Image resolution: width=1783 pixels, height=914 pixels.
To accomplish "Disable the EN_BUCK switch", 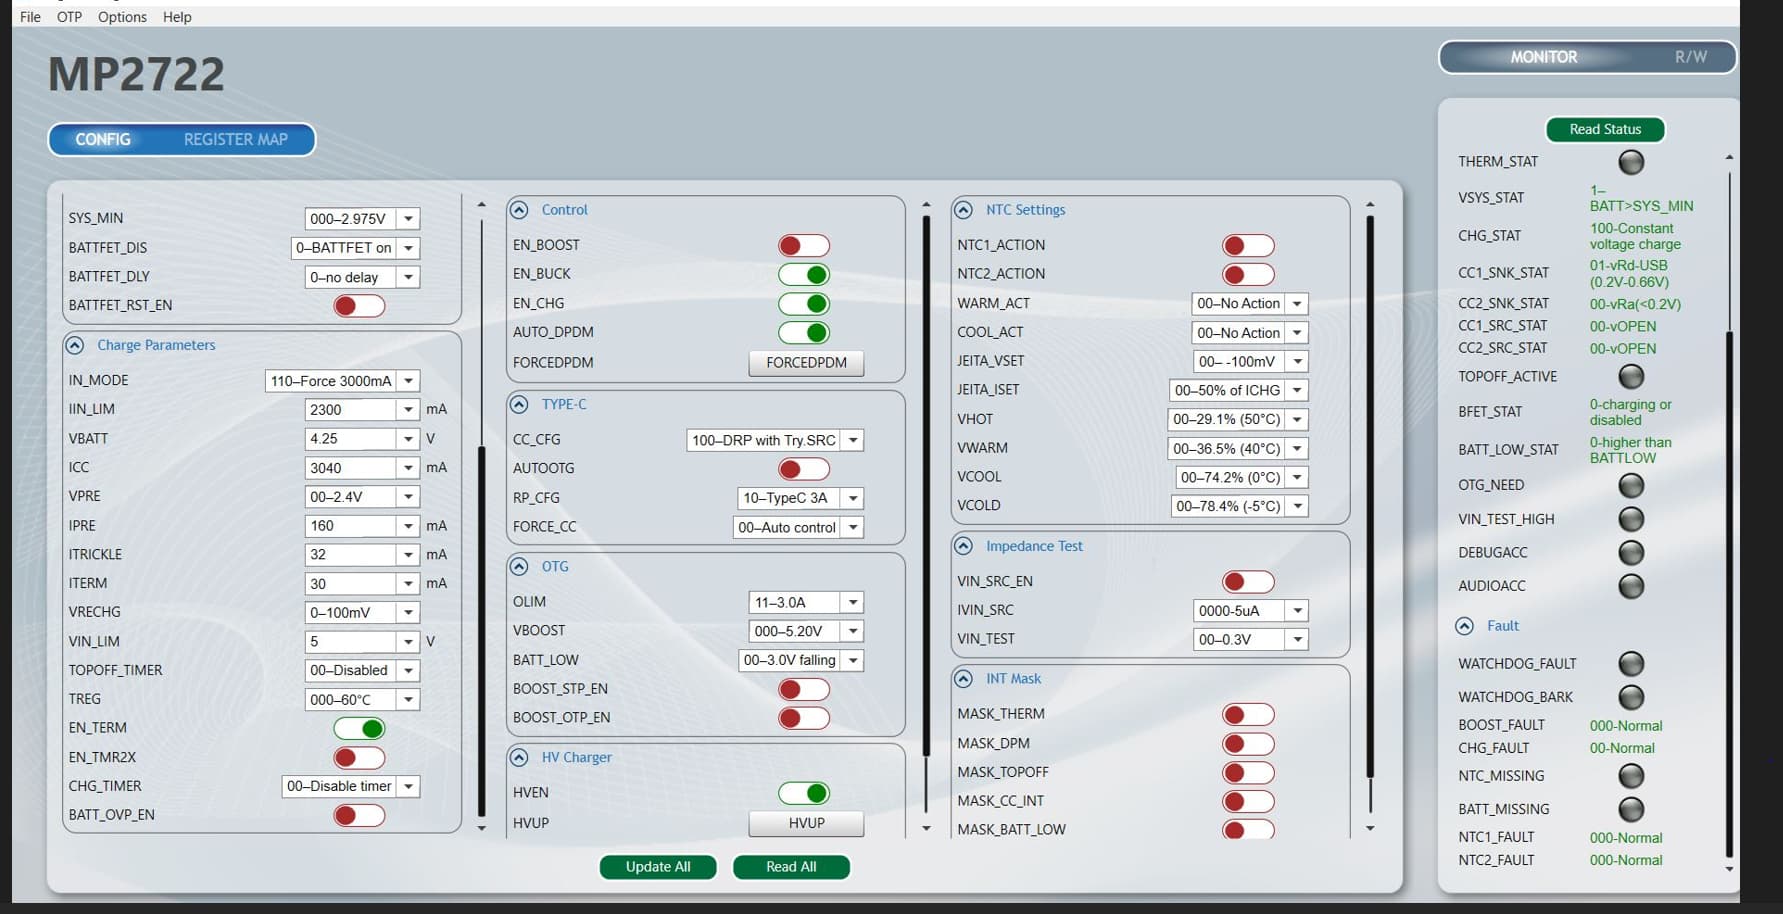I will (804, 275).
